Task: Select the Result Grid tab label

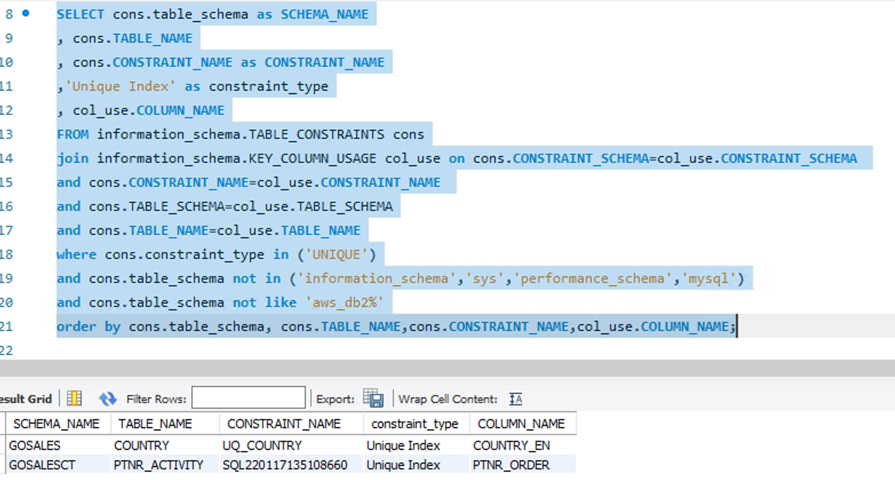Action: point(27,399)
